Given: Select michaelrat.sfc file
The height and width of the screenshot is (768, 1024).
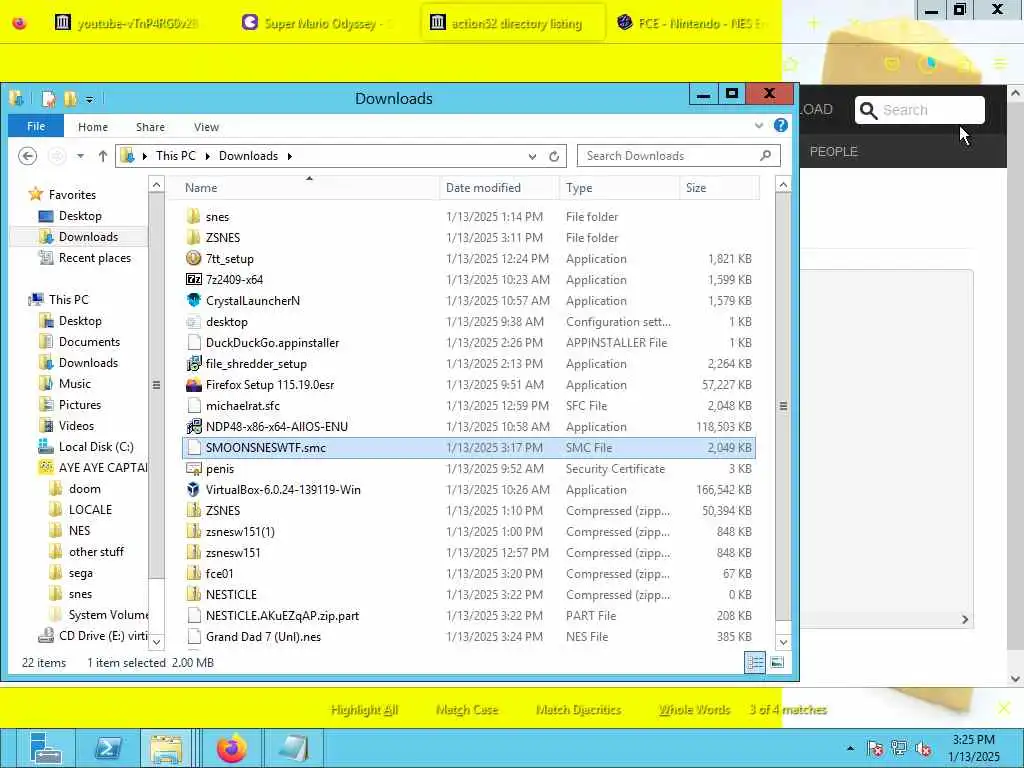Looking at the screenshot, I should tap(242, 406).
